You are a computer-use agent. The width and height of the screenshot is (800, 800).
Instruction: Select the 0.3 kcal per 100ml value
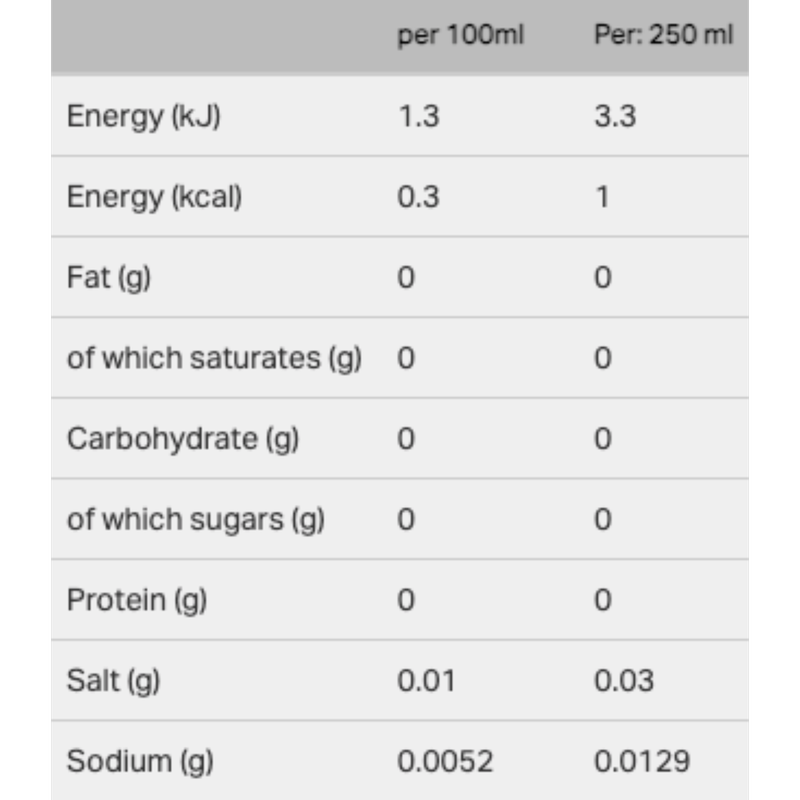coord(418,196)
